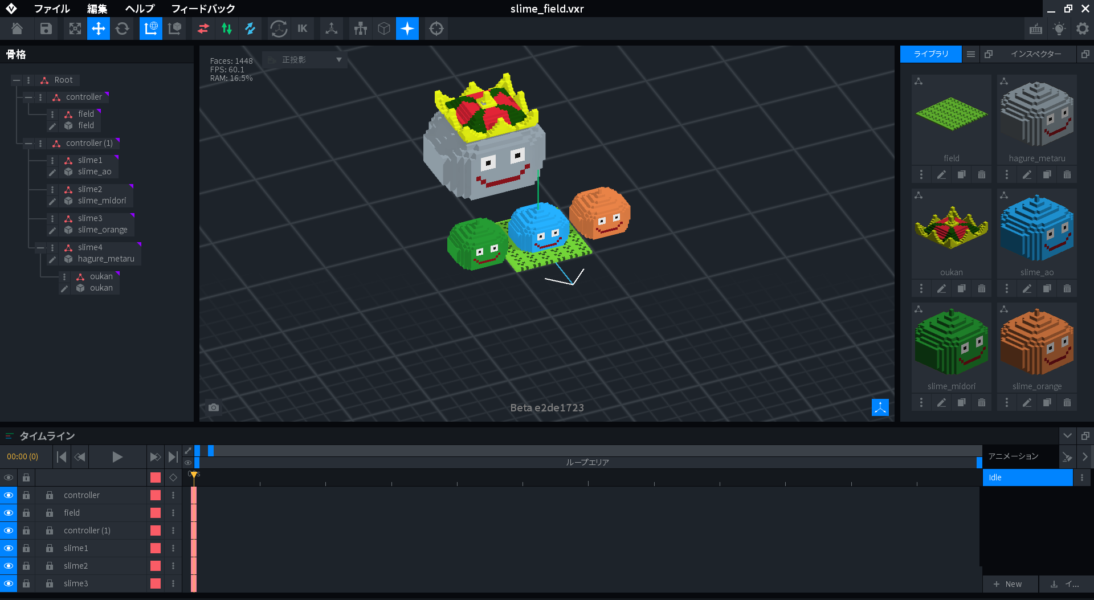Screen dimensions: 1094x600
Task: Click the lightbulb lighting icon
Action: (1059, 29)
